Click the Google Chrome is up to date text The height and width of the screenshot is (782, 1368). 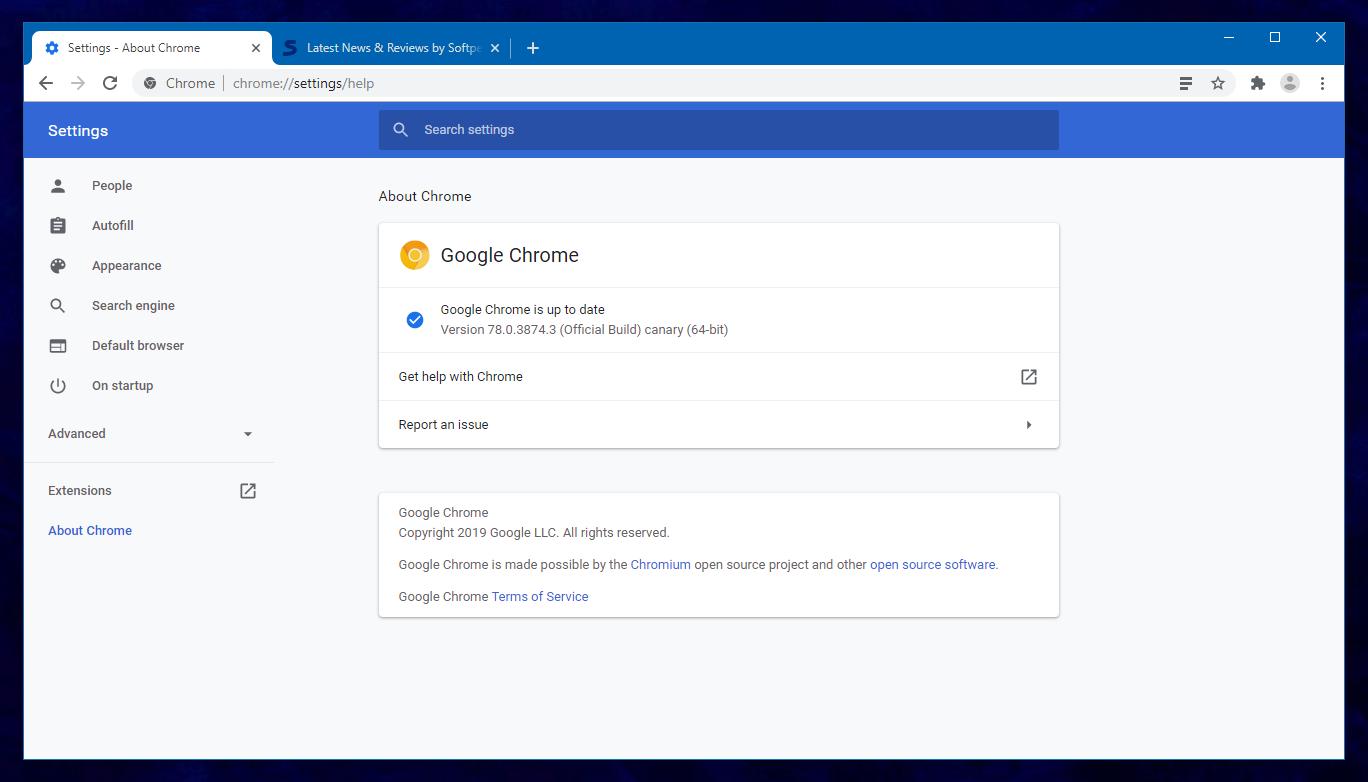pos(522,310)
